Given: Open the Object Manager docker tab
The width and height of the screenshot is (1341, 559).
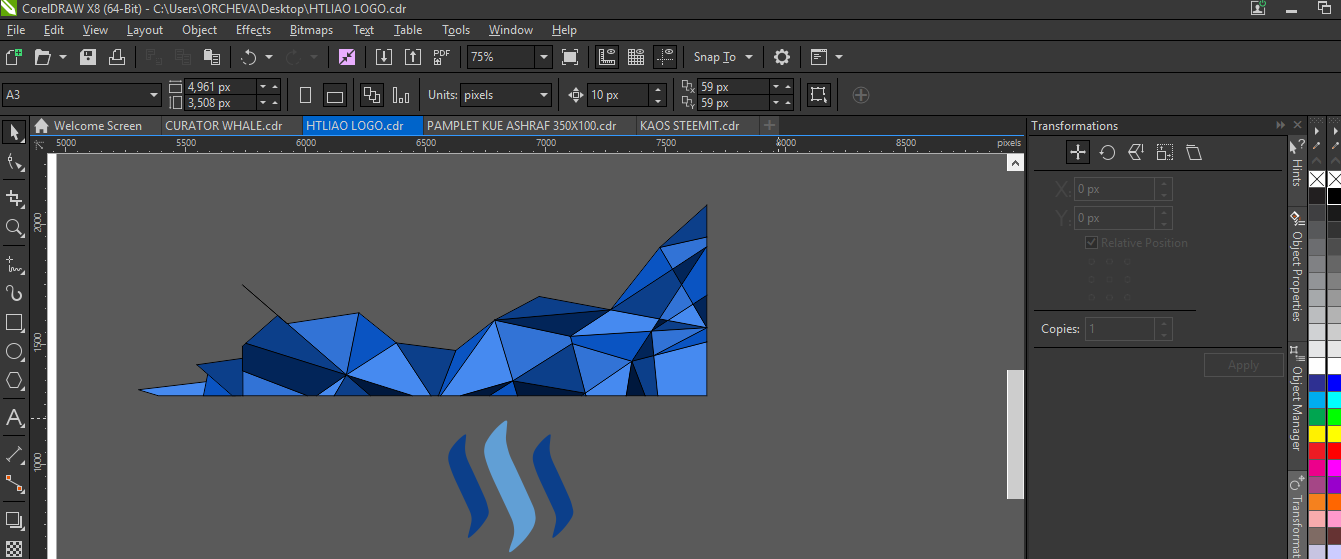Looking at the screenshot, I should point(1296,398).
